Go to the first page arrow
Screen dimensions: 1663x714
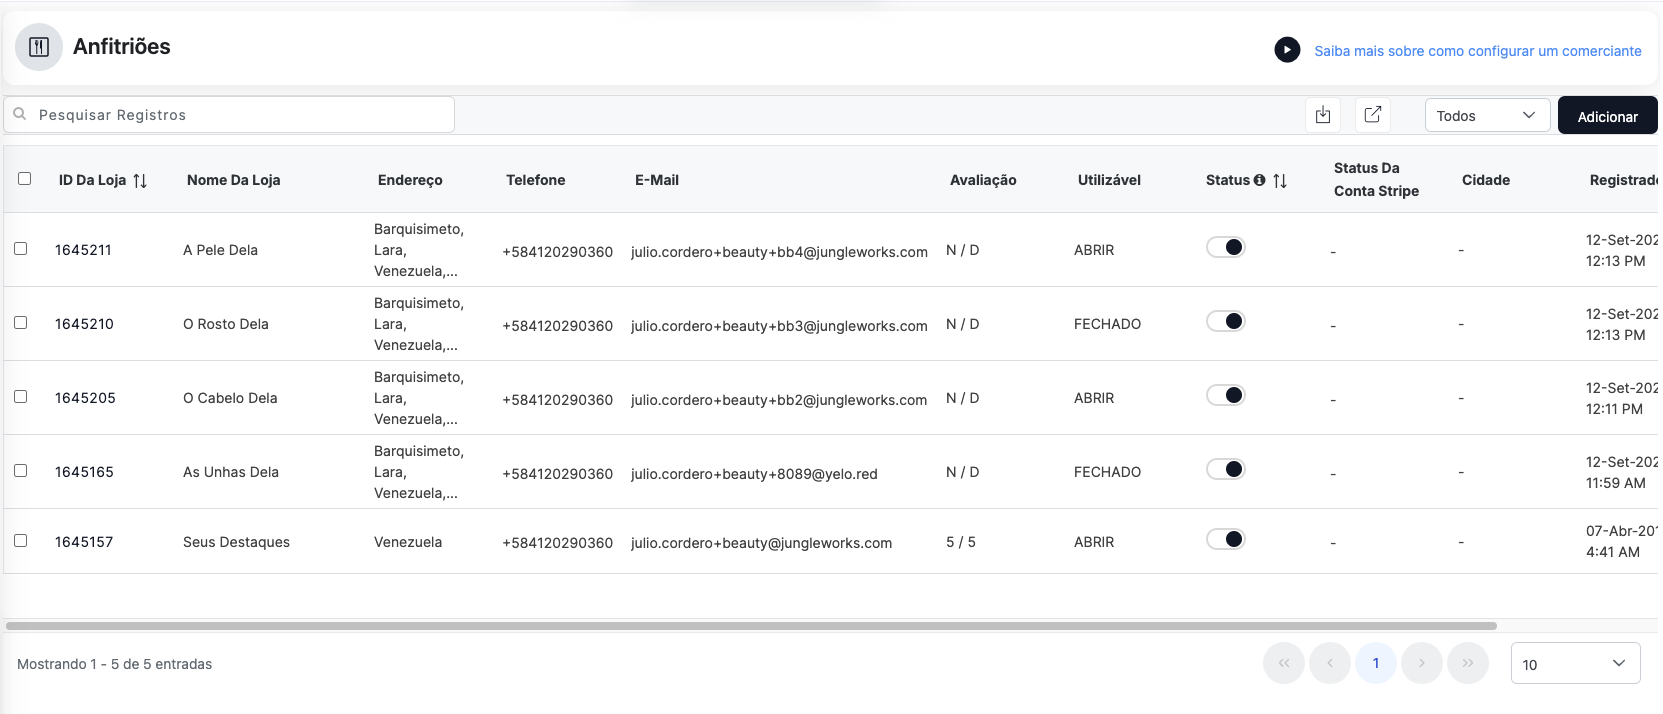click(1284, 663)
